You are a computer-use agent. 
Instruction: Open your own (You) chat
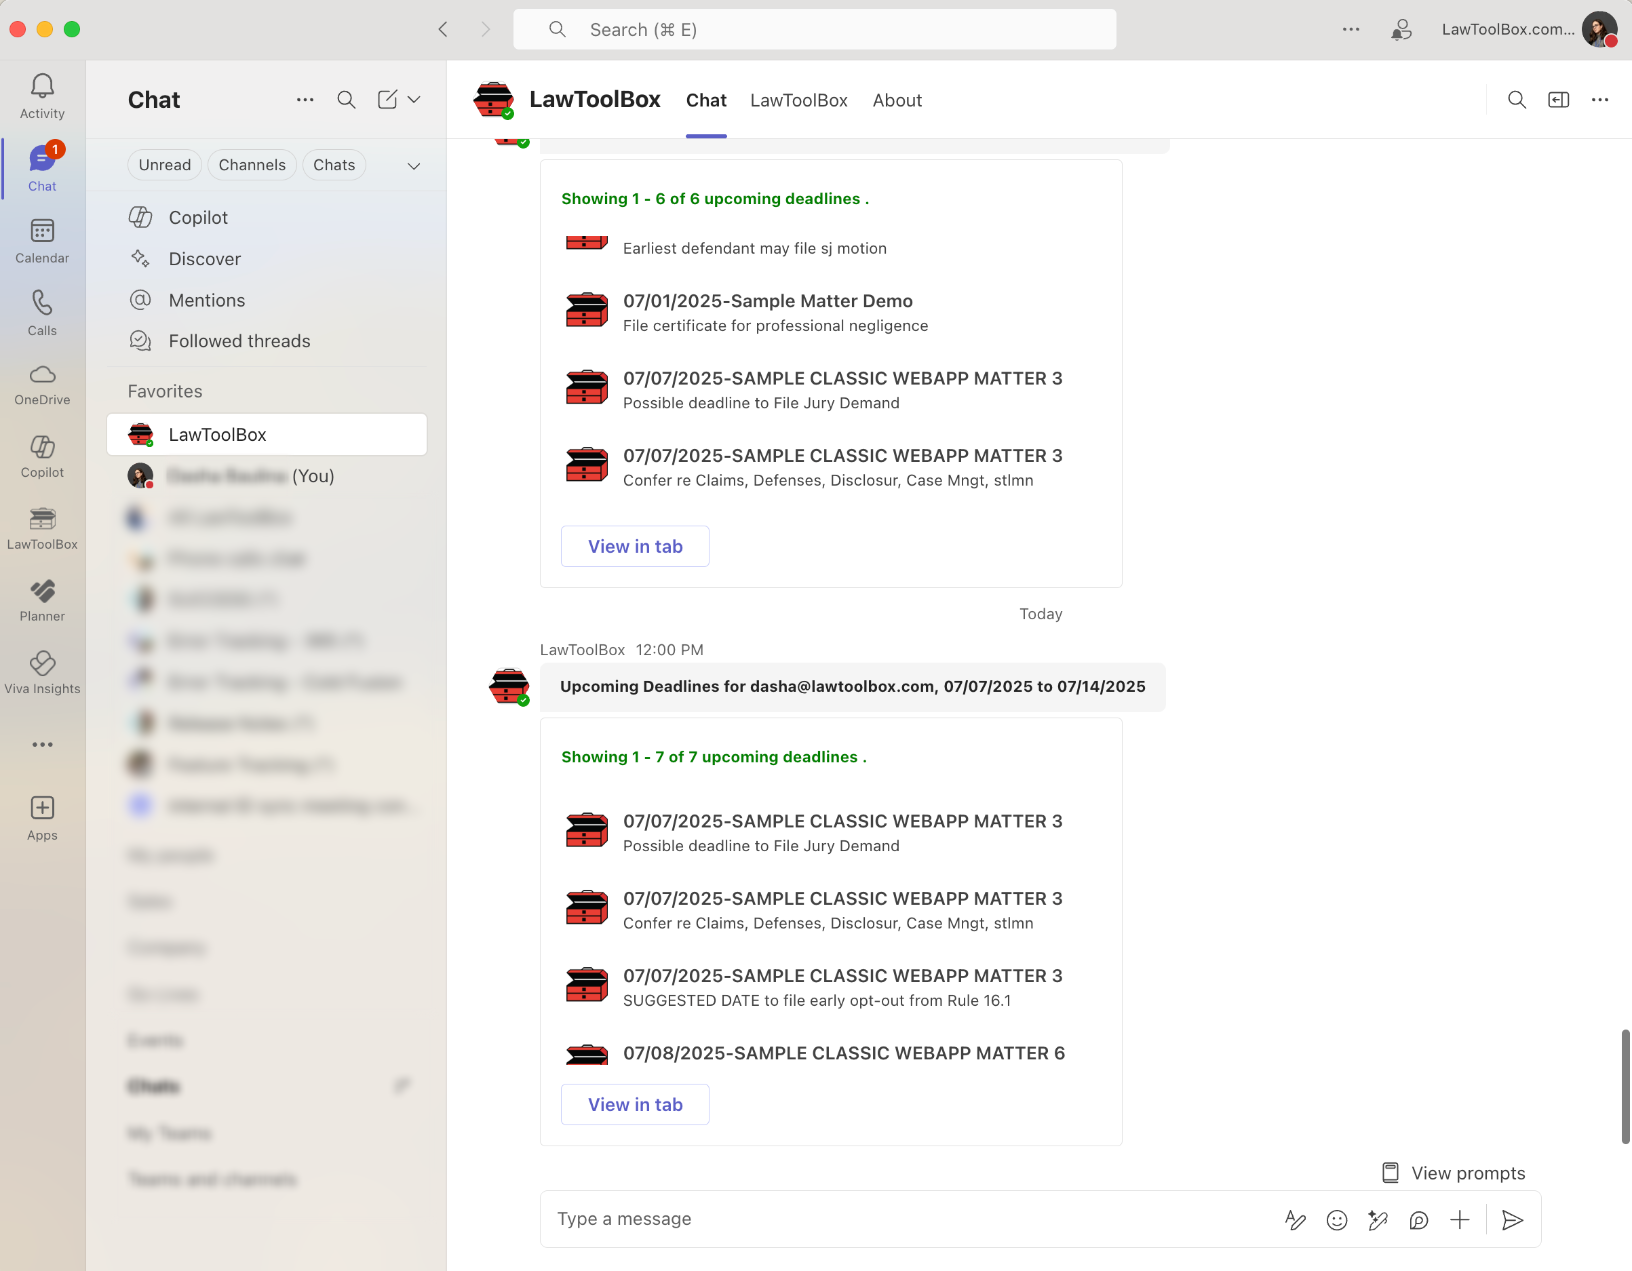tap(267, 476)
